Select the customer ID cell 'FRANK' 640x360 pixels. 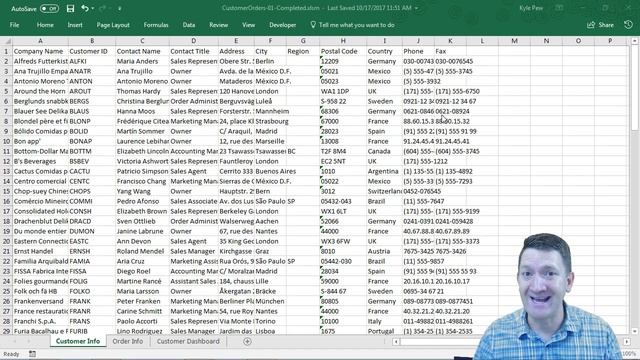click(92, 301)
